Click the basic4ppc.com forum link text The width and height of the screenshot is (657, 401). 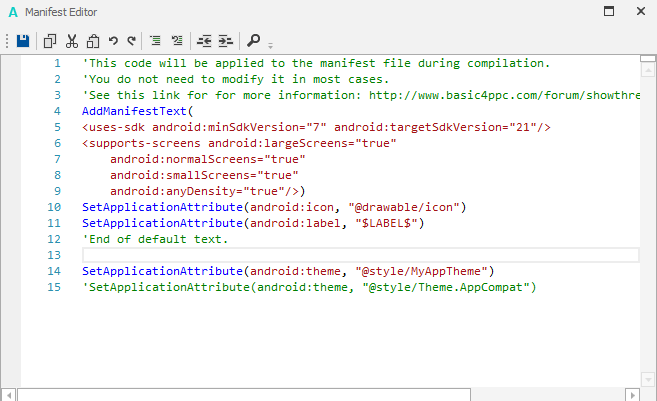[504, 95]
